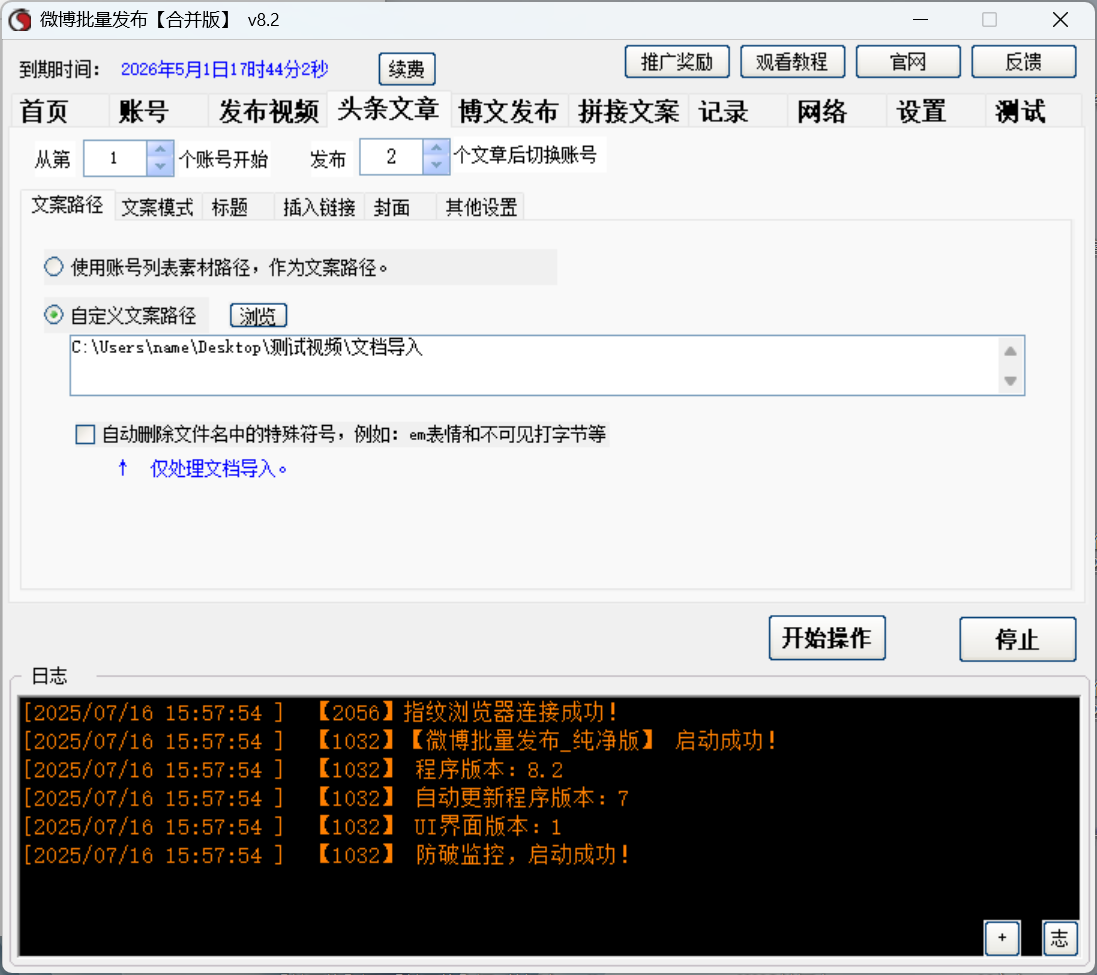The height and width of the screenshot is (975, 1097).
Task: Click path box scrollbar down arrow
Action: coord(1010,381)
